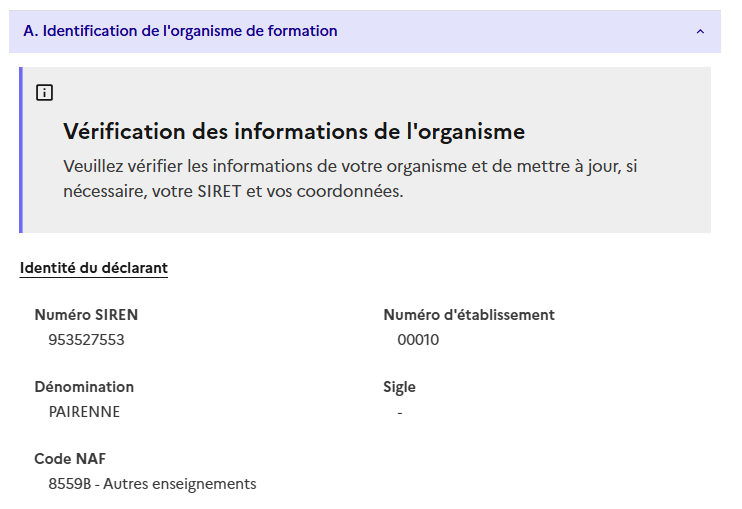Click the dash value under Sigle
The image size is (742, 509).
pyautogui.click(x=400, y=412)
